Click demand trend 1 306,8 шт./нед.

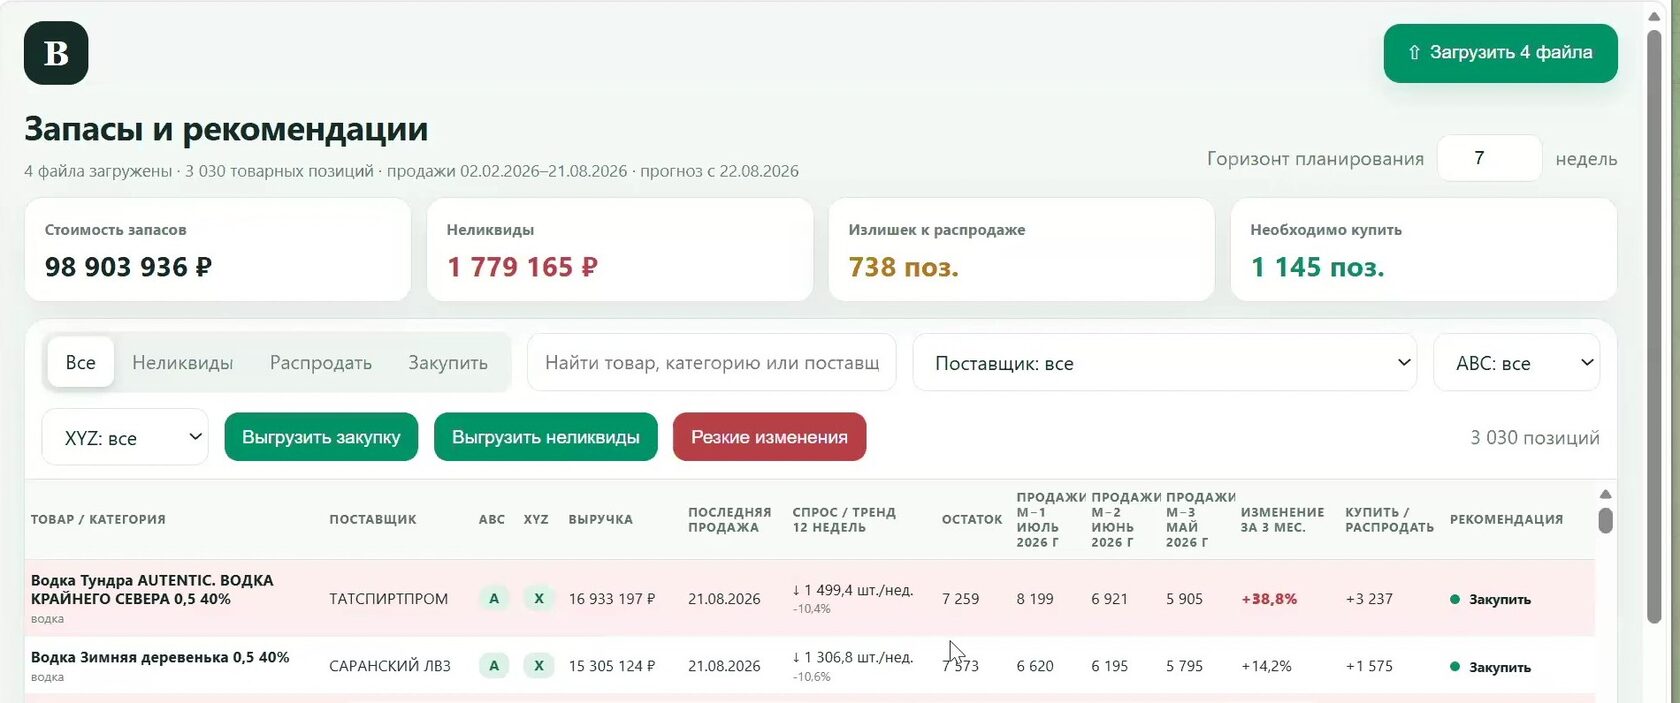tap(853, 657)
